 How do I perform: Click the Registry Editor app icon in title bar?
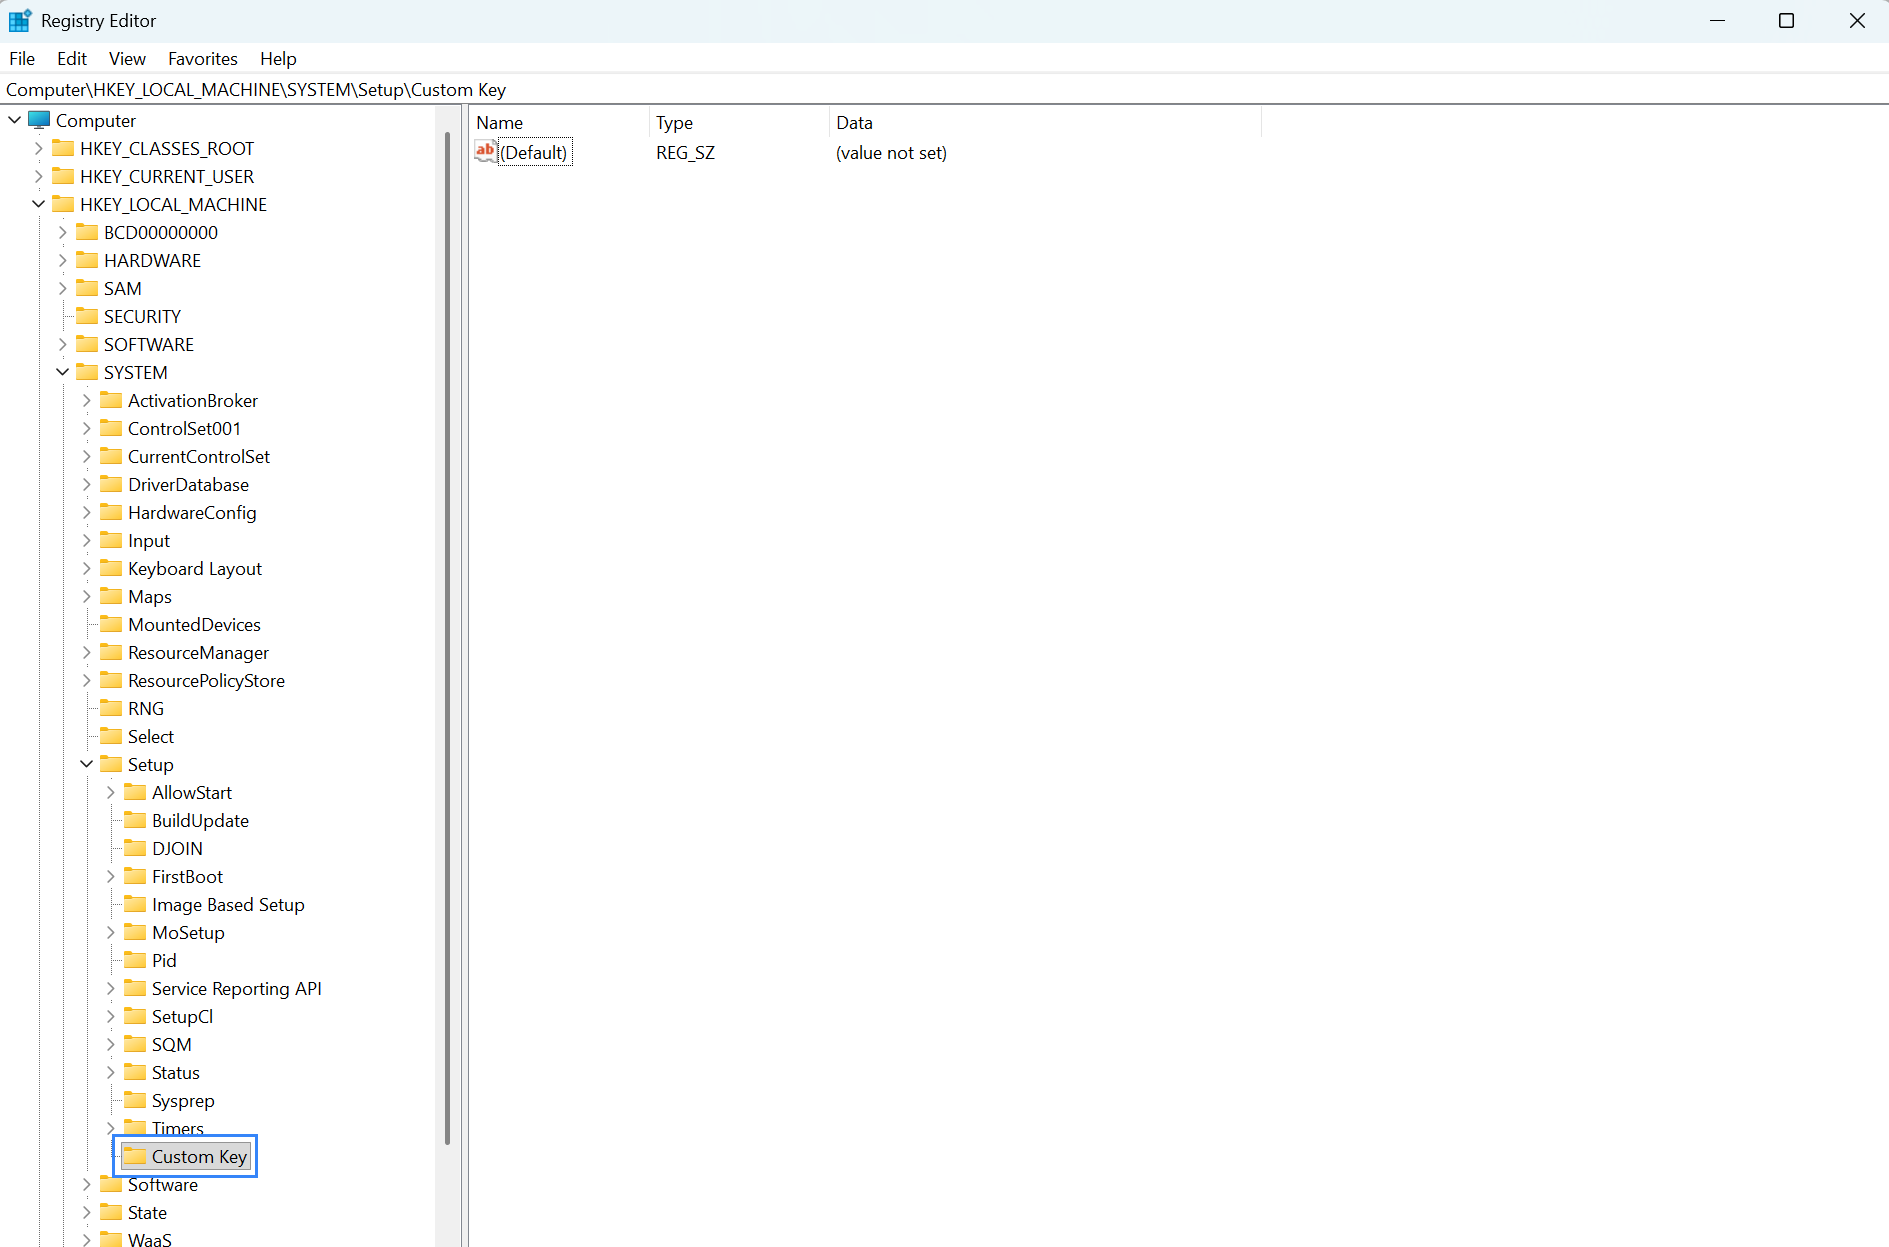pyautogui.click(x=20, y=21)
